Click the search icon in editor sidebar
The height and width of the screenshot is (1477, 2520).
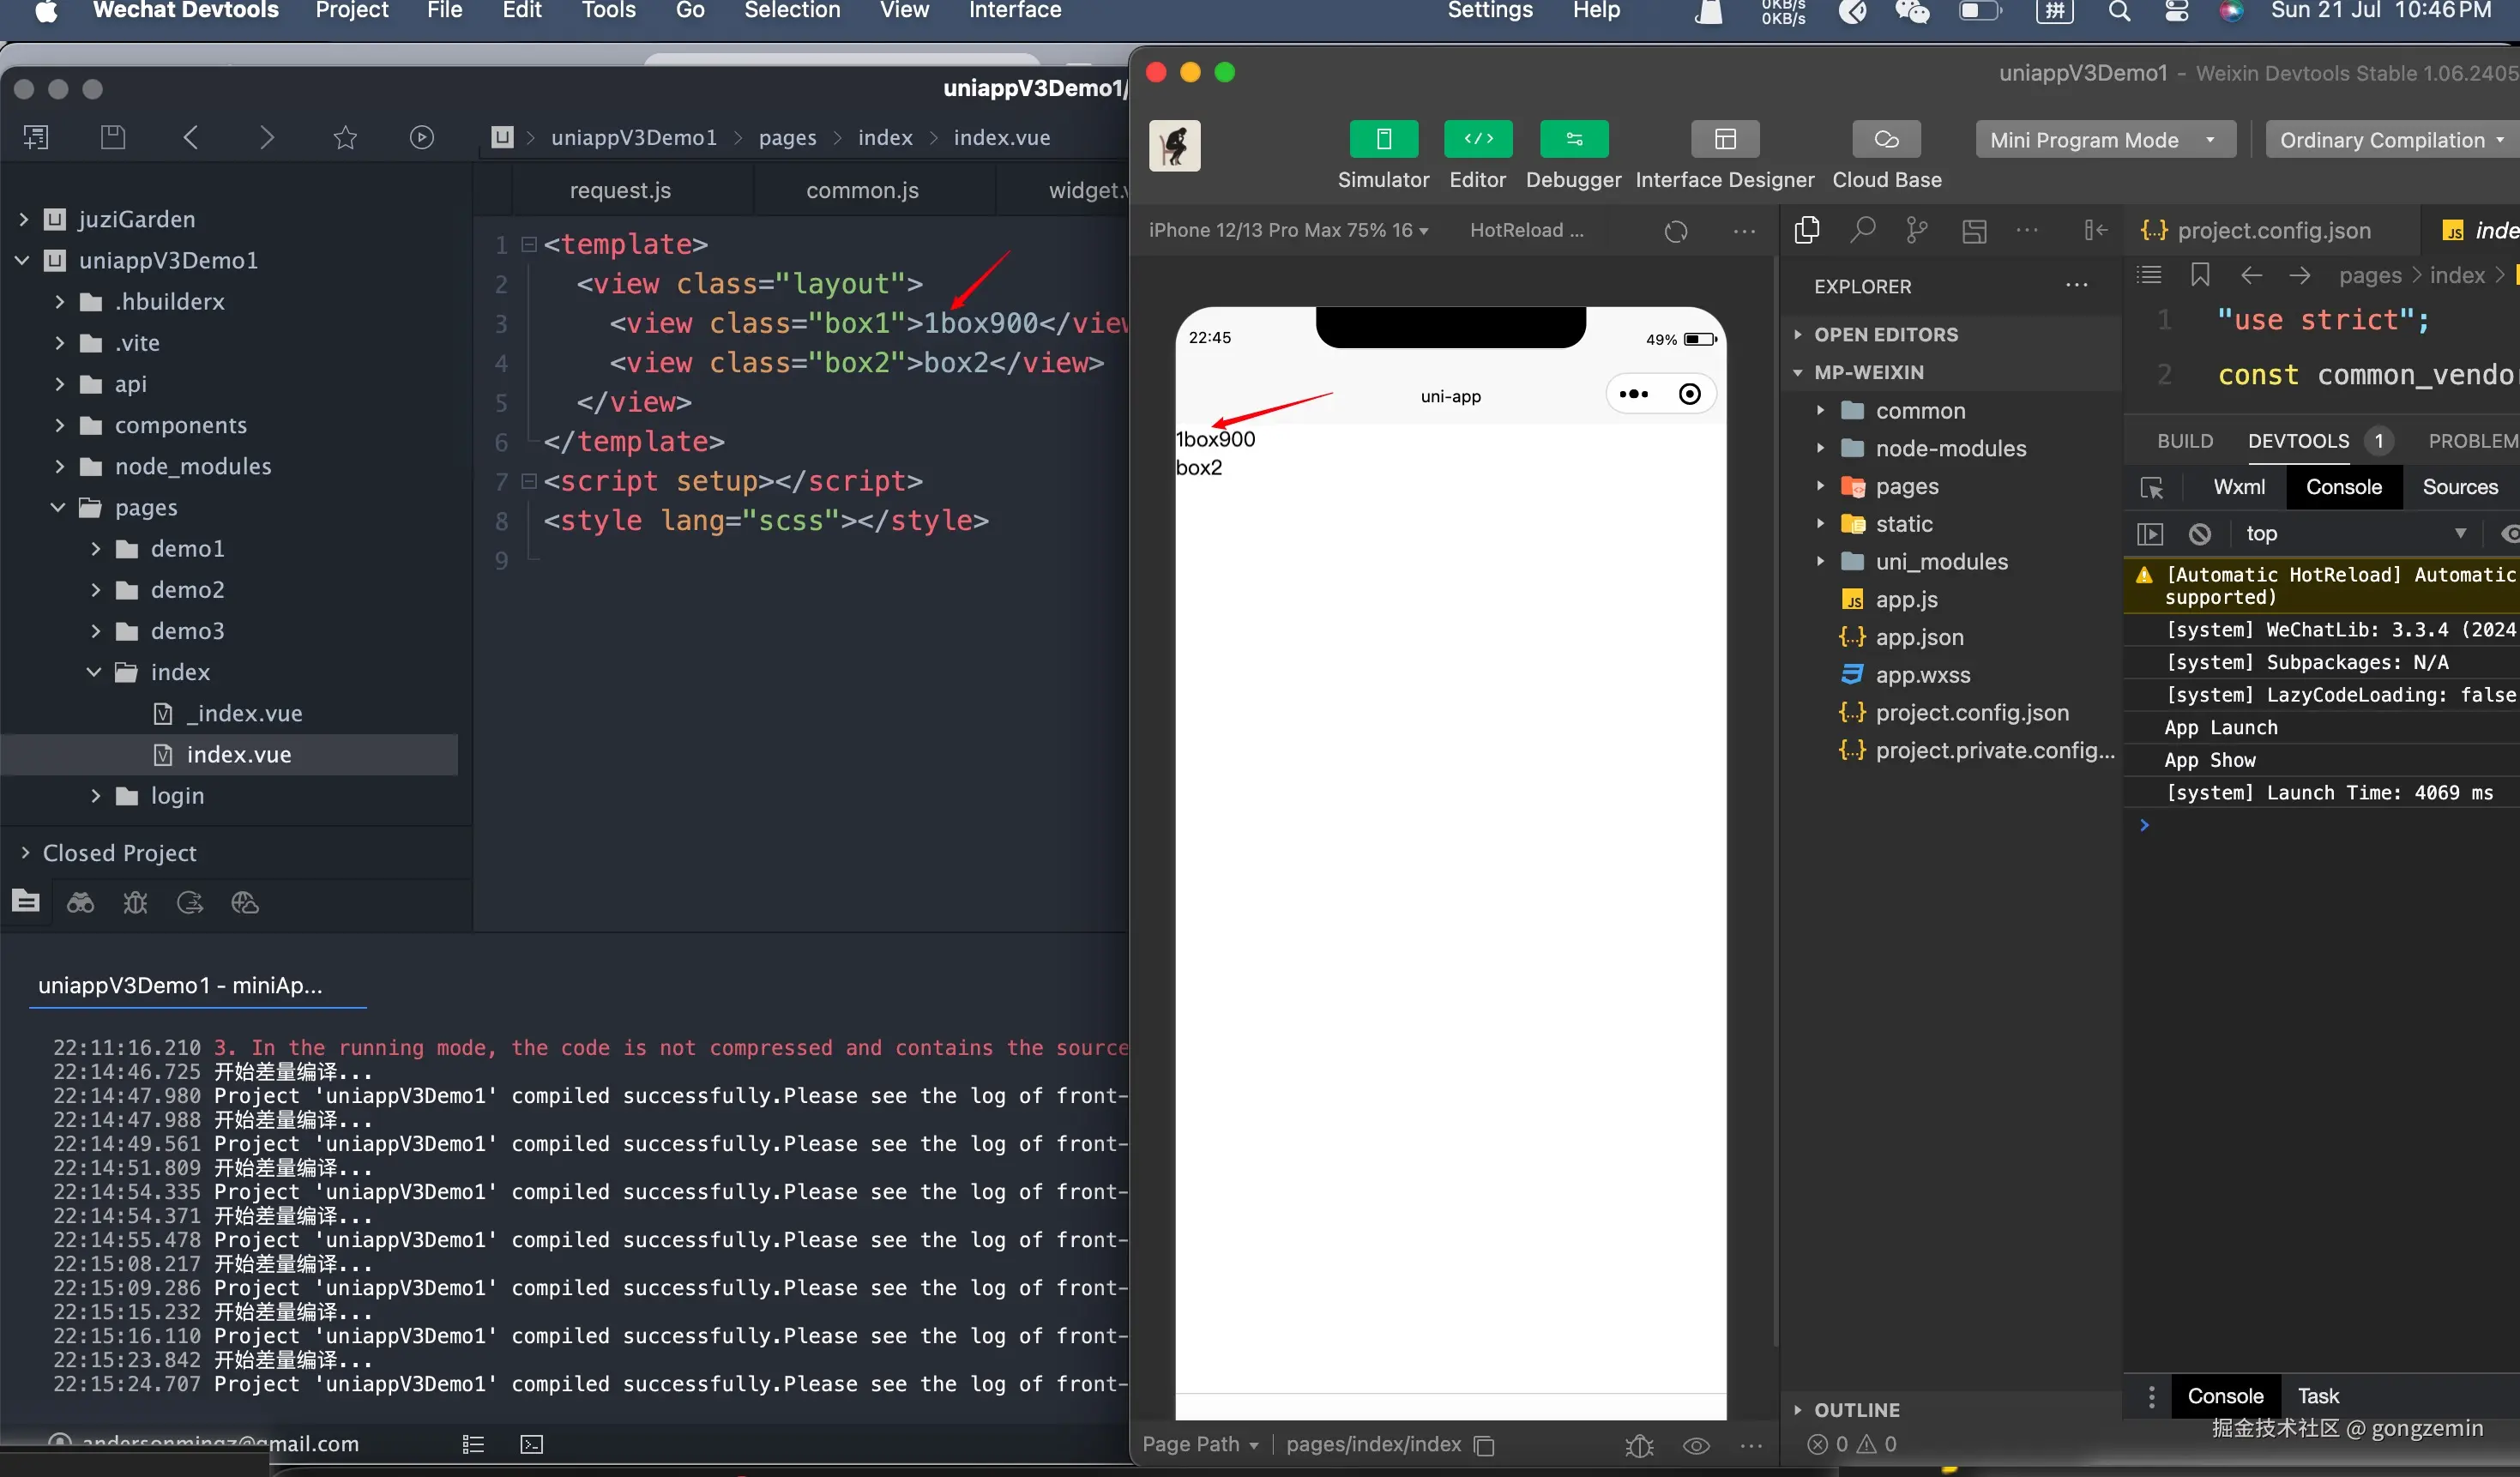coord(1862,230)
